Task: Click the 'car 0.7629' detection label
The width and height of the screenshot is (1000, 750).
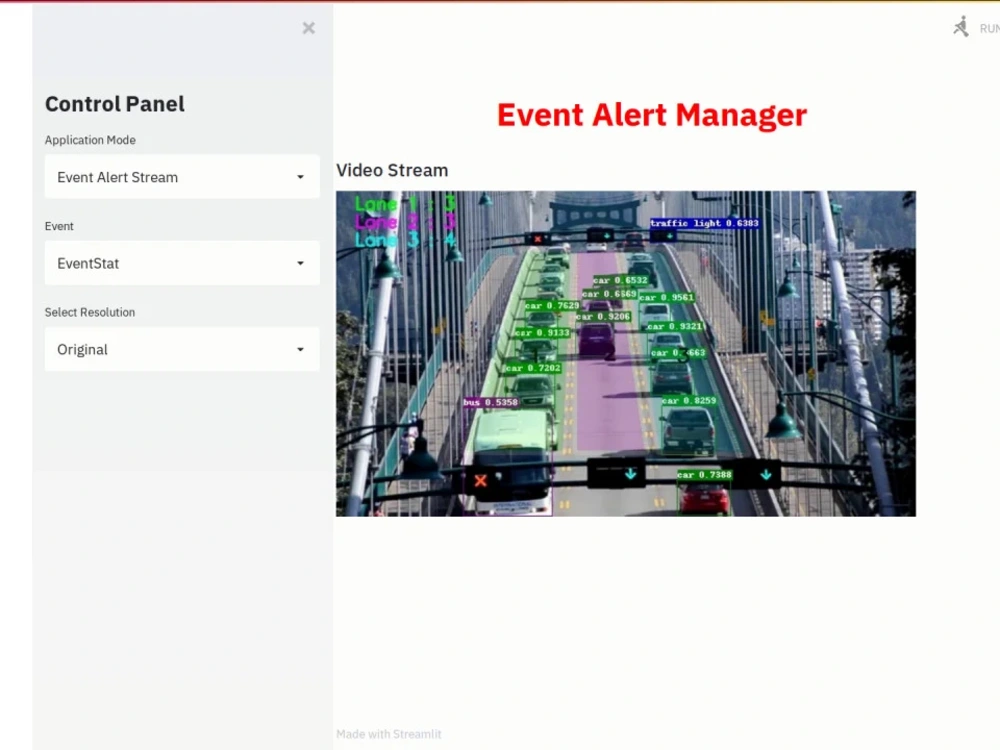Action: (552, 305)
